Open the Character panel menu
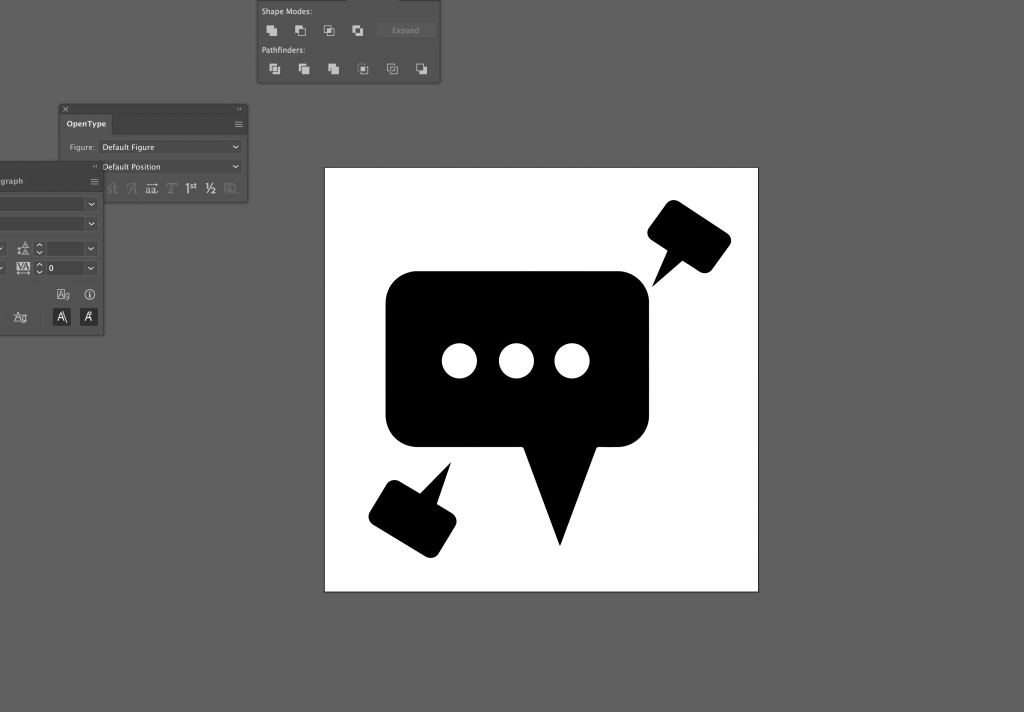 95,182
